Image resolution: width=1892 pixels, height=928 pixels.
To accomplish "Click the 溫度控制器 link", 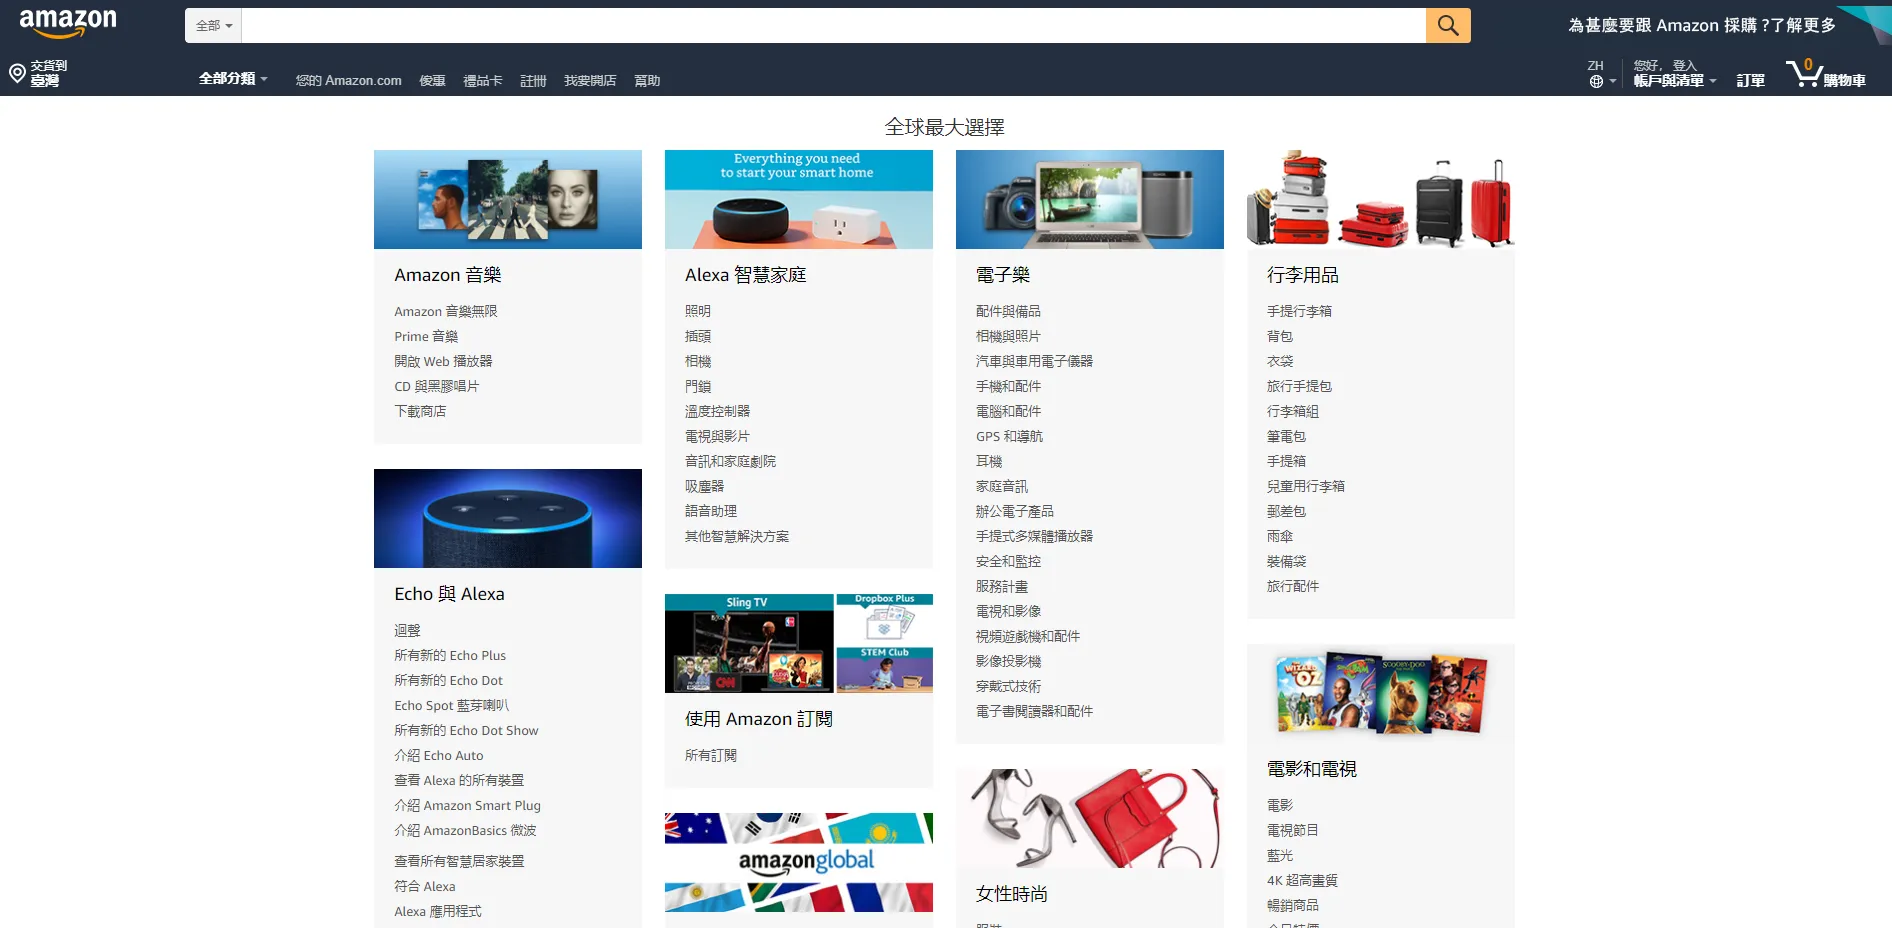I will tap(718, 412).
